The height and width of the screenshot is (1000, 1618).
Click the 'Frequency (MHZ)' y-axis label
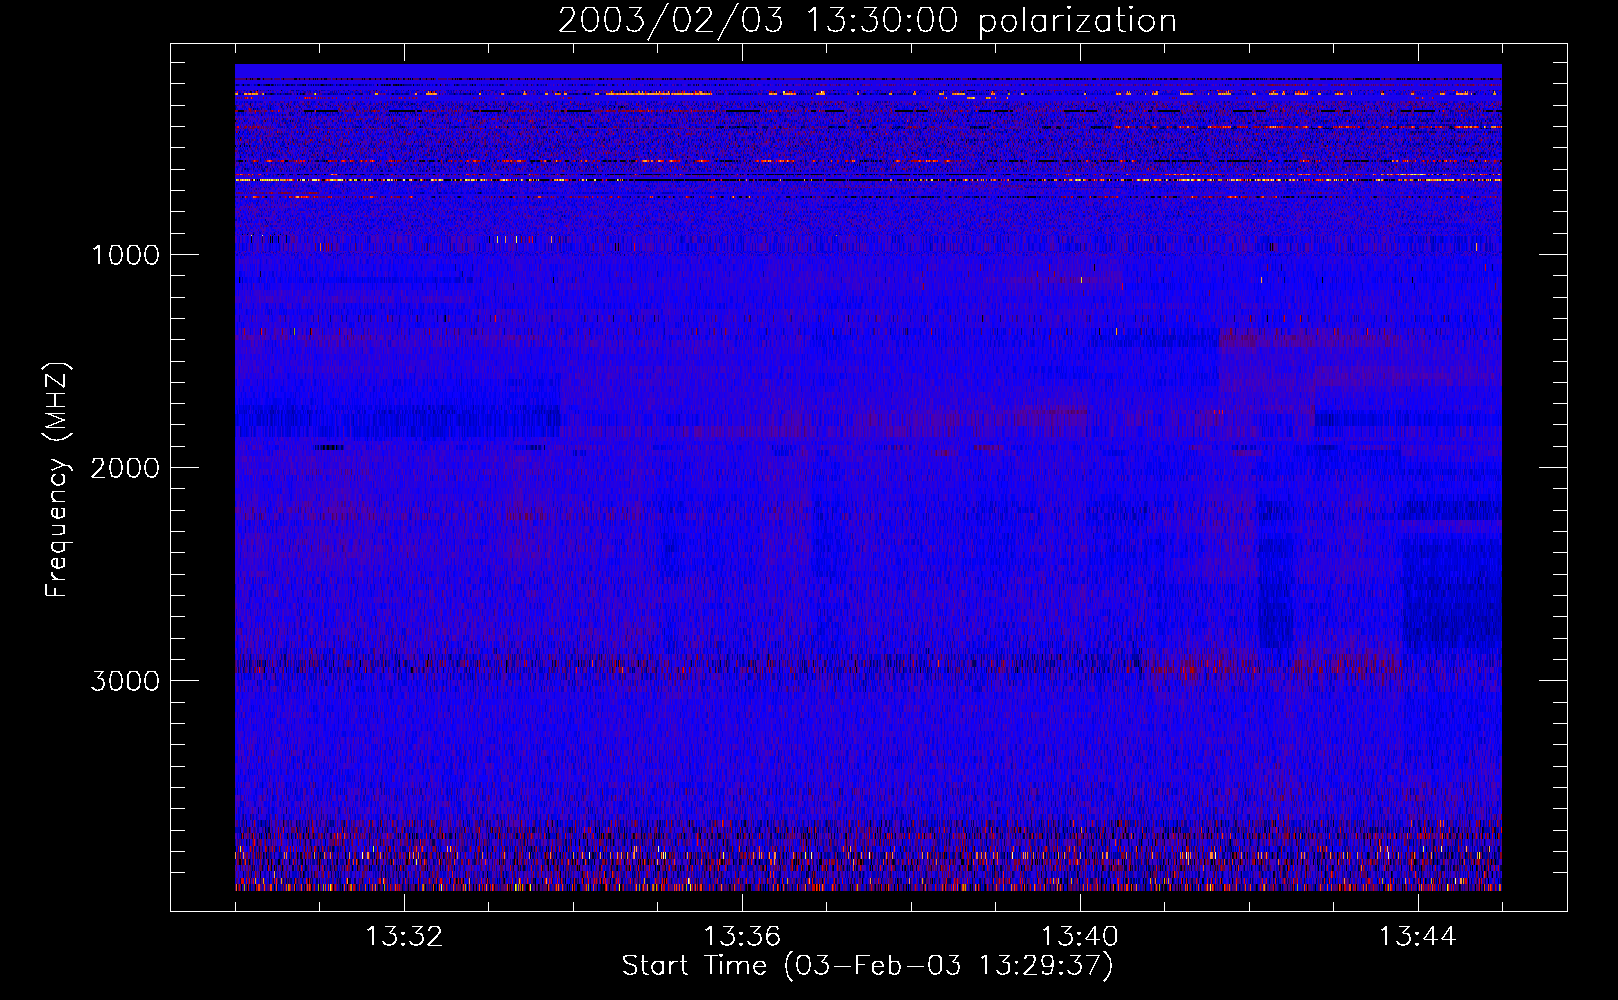click(57, 480)
